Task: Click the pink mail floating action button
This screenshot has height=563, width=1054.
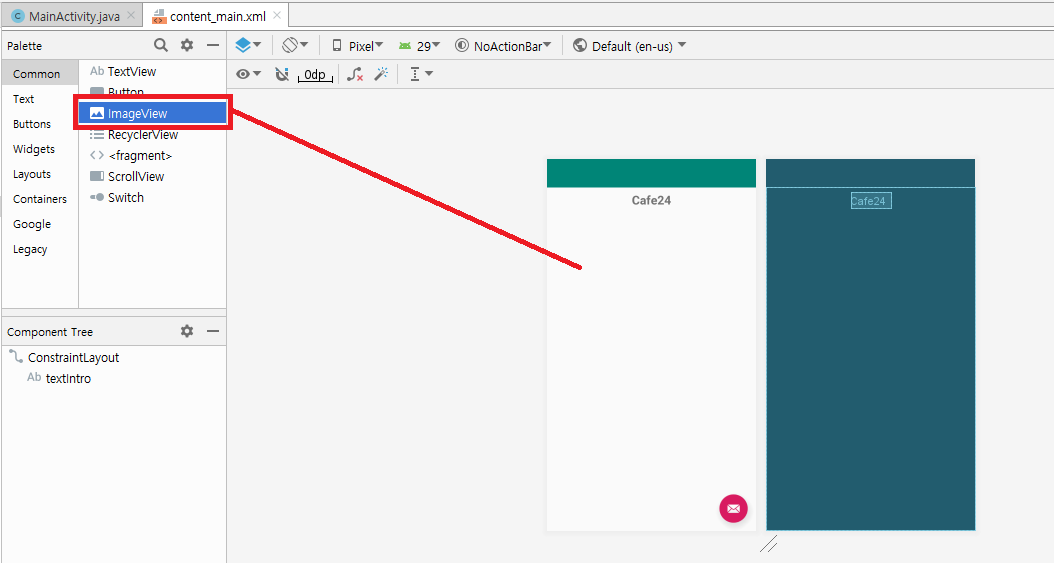Action: point(733,509)
